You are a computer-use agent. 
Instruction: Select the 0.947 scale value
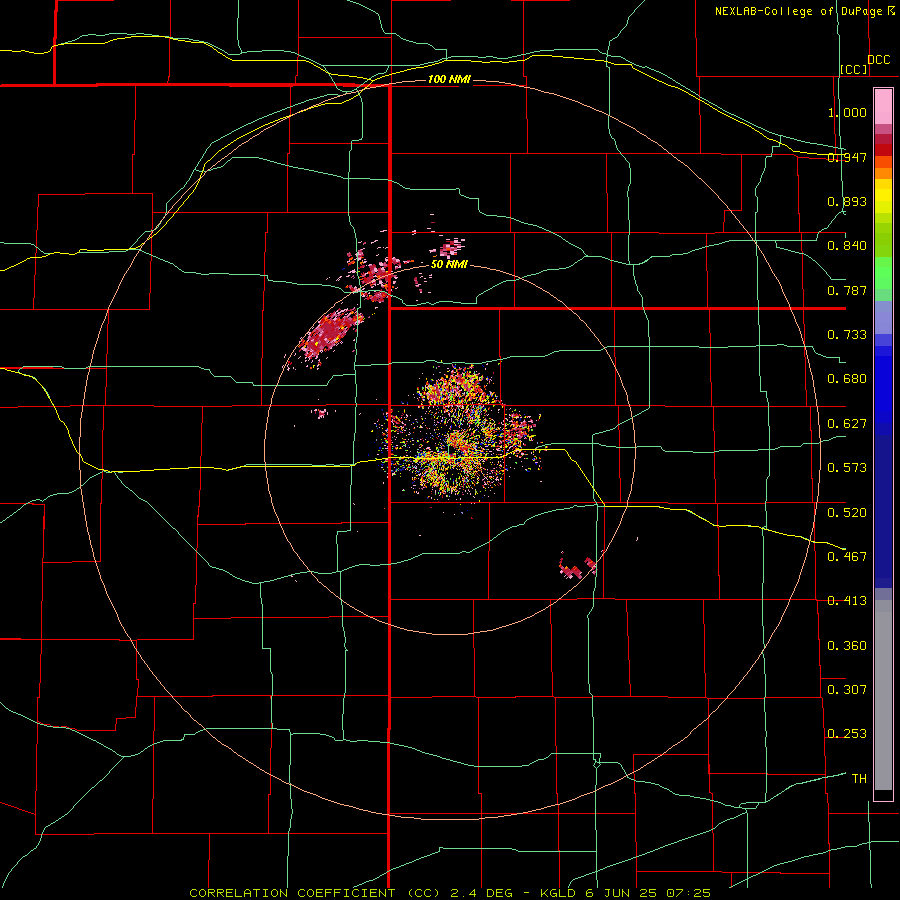(847, 157)
